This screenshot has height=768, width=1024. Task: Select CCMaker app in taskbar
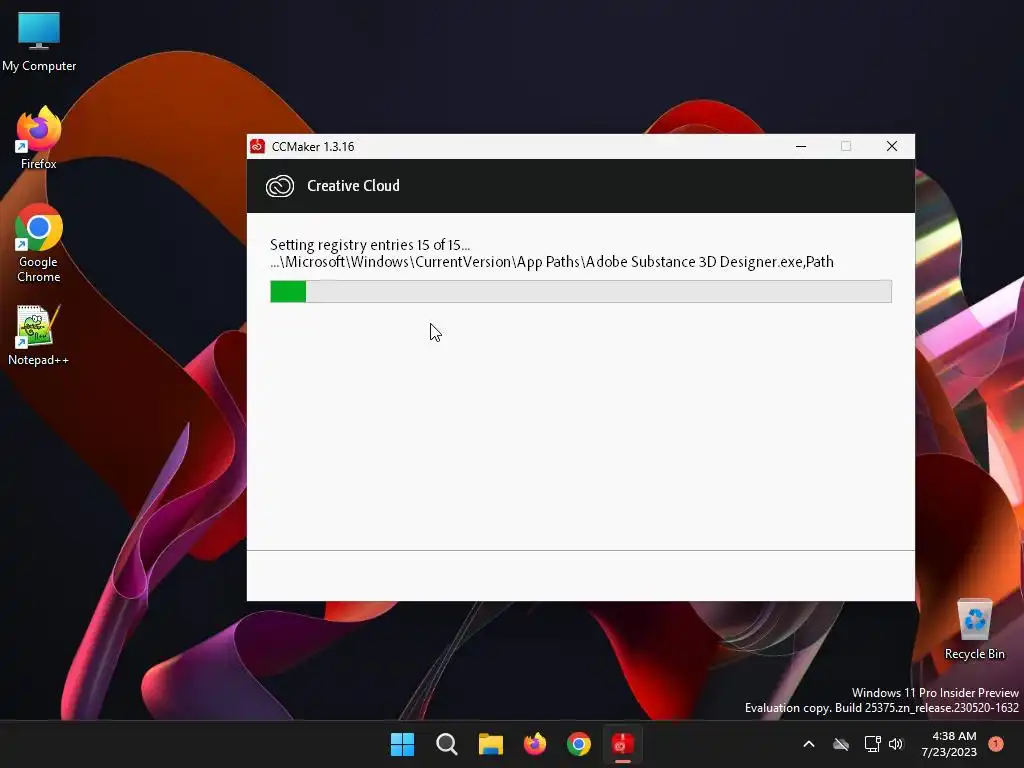pyautogui.click(x=622, y=744)
